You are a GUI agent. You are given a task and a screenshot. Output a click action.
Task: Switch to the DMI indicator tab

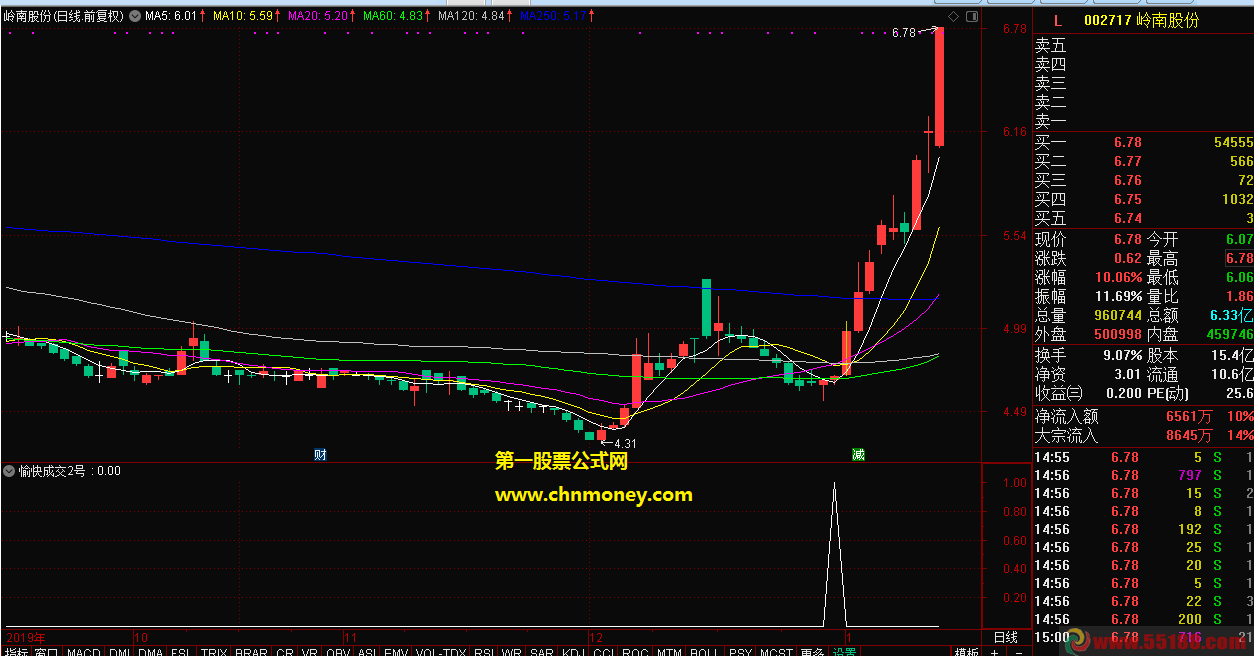coord(120,652)
